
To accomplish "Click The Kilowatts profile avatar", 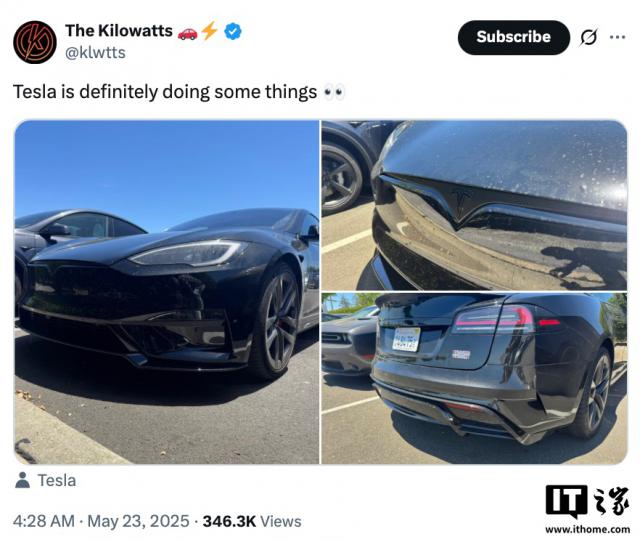I will pyautogui.click(x=35, y=42).
